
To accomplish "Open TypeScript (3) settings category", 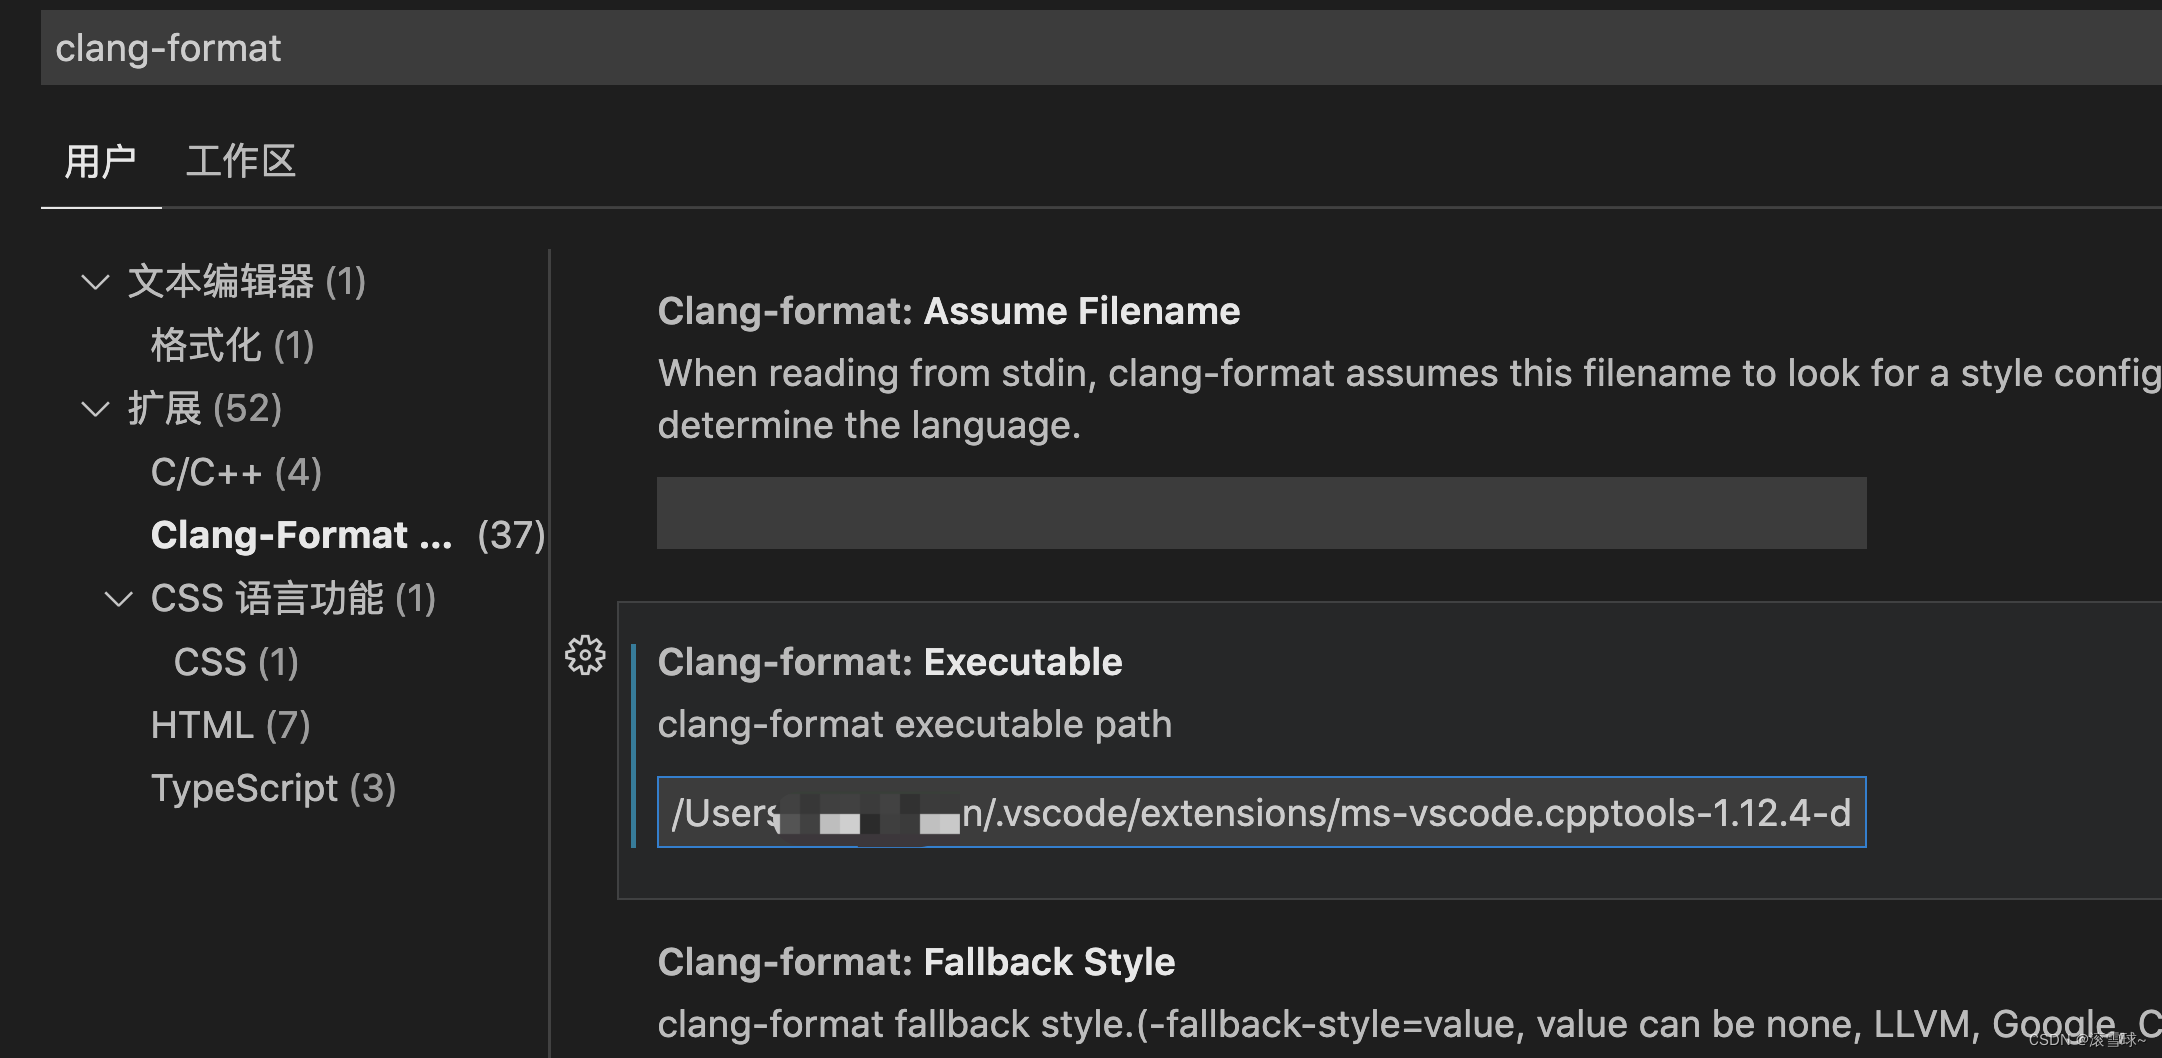I will click(x=273, y=788).
